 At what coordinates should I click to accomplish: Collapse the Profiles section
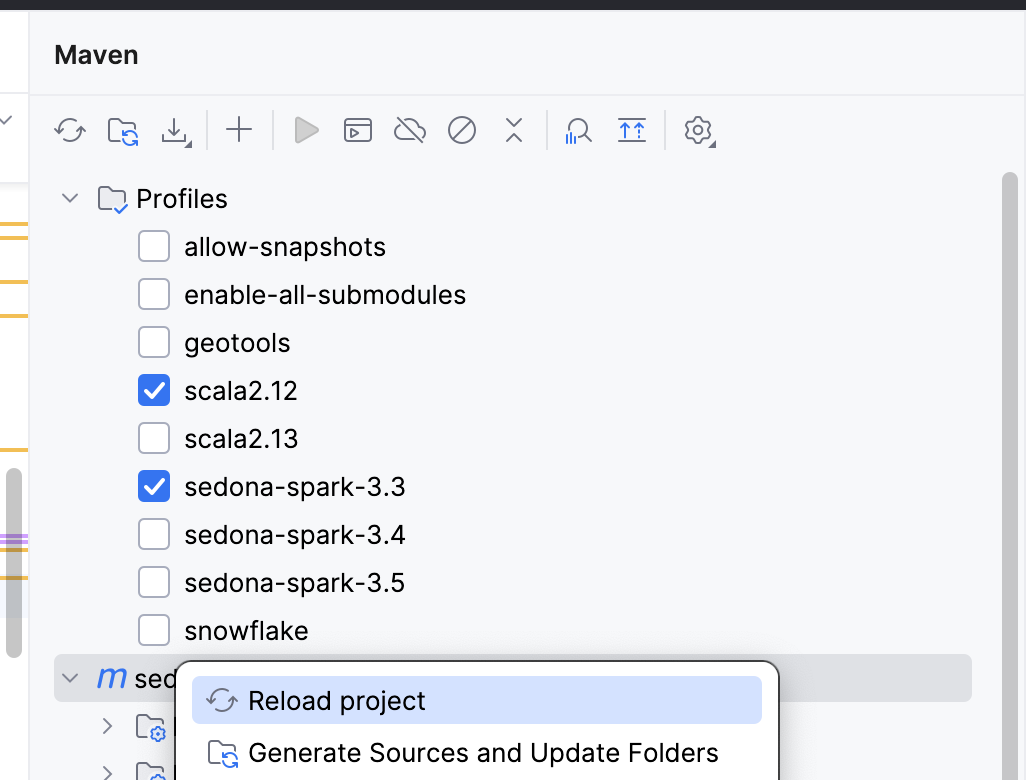69,198
